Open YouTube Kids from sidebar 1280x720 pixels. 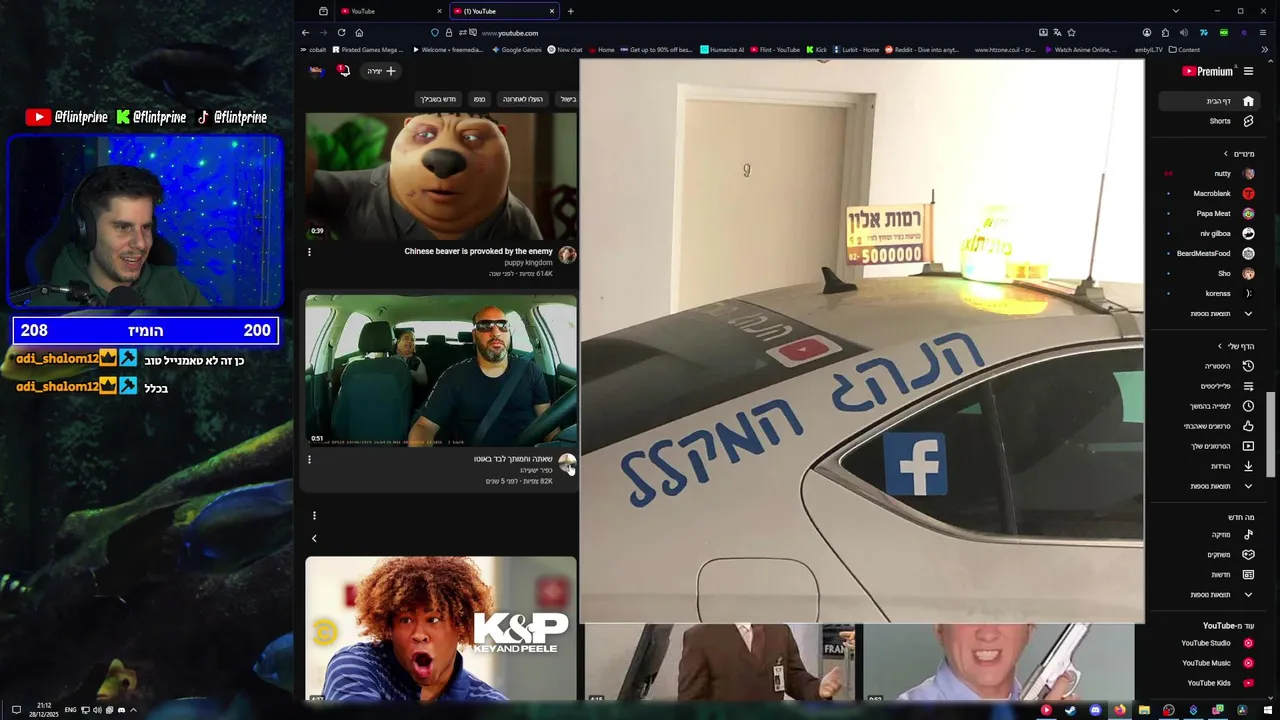1208,683
